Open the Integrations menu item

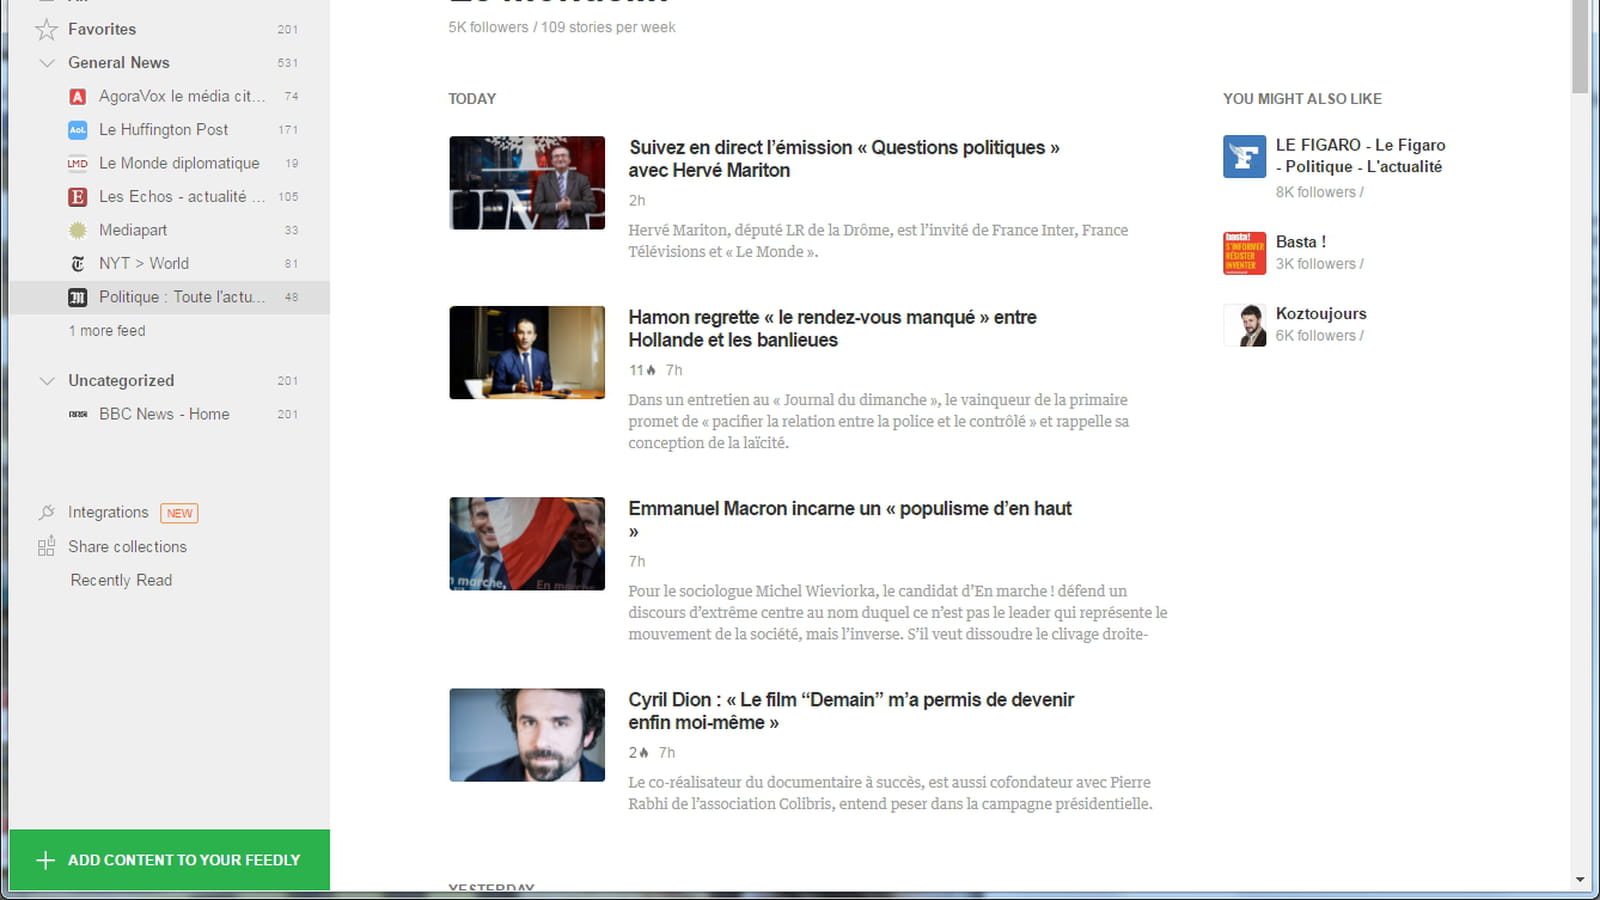tap(108, 512)
